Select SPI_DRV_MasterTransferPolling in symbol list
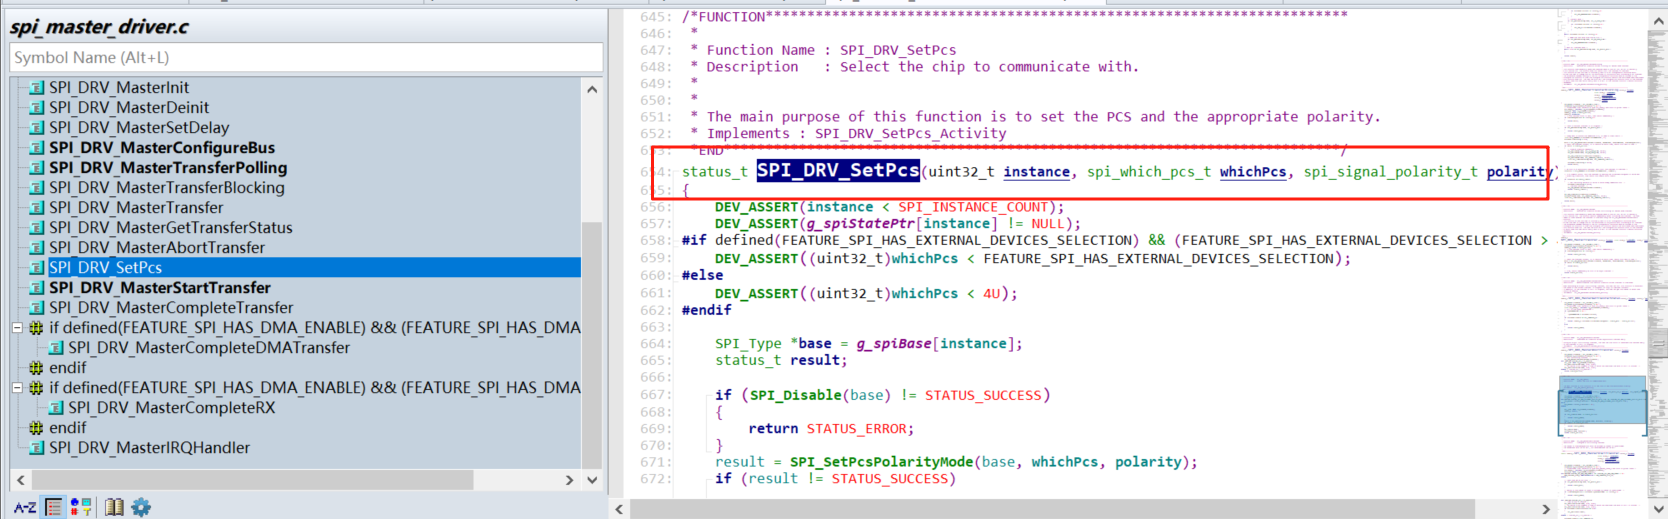This screenshot has height=519, width=1668. coord(168,168)
